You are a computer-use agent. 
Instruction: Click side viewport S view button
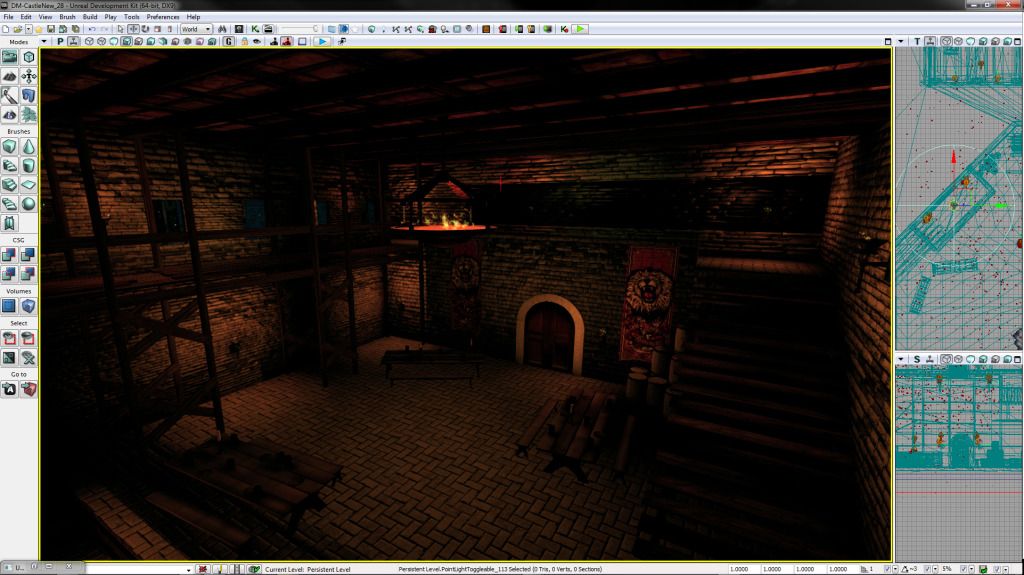pyautogui.click(x=917, y=359)
